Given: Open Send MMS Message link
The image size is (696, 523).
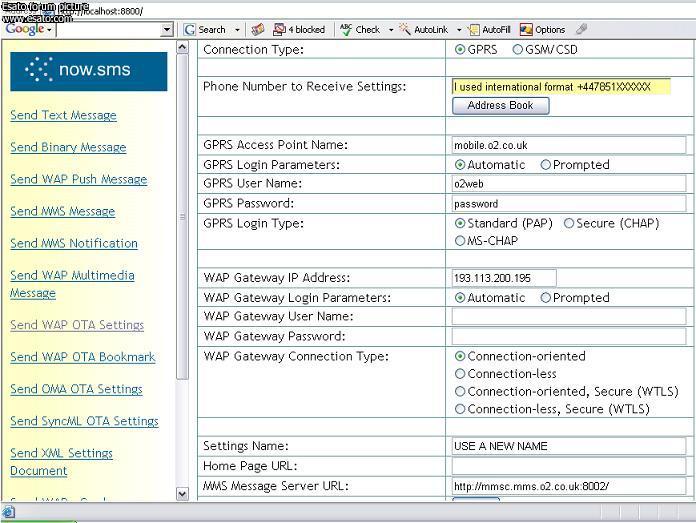Looking at the screenshot, I should [62, 211].
